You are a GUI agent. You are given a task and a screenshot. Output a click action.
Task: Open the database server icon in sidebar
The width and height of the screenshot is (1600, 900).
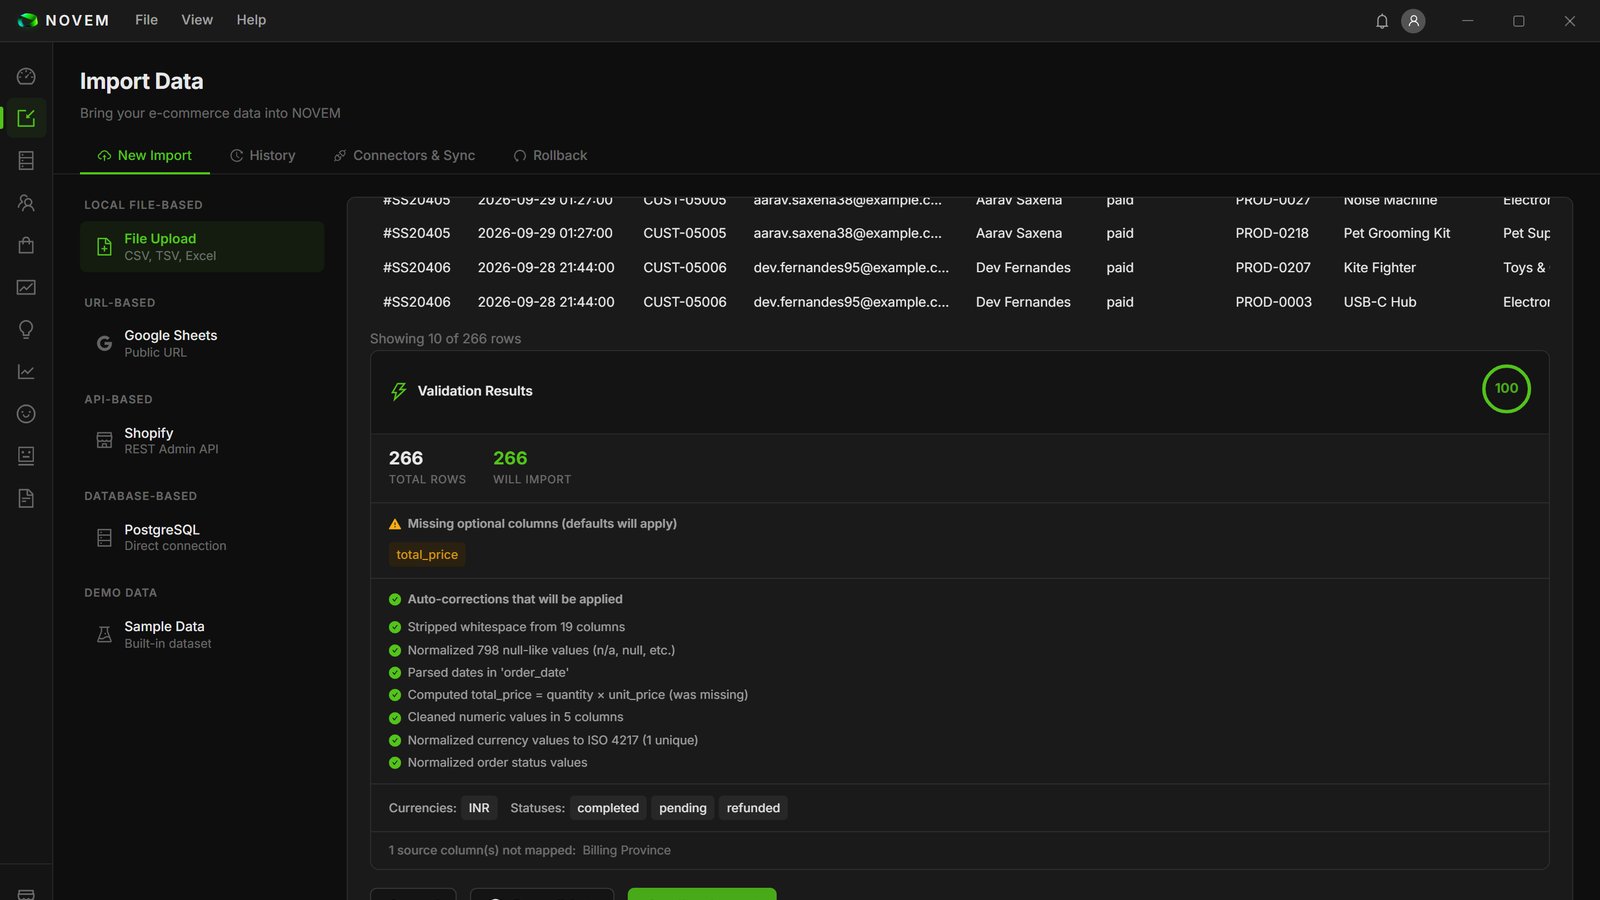click(26, 161)
